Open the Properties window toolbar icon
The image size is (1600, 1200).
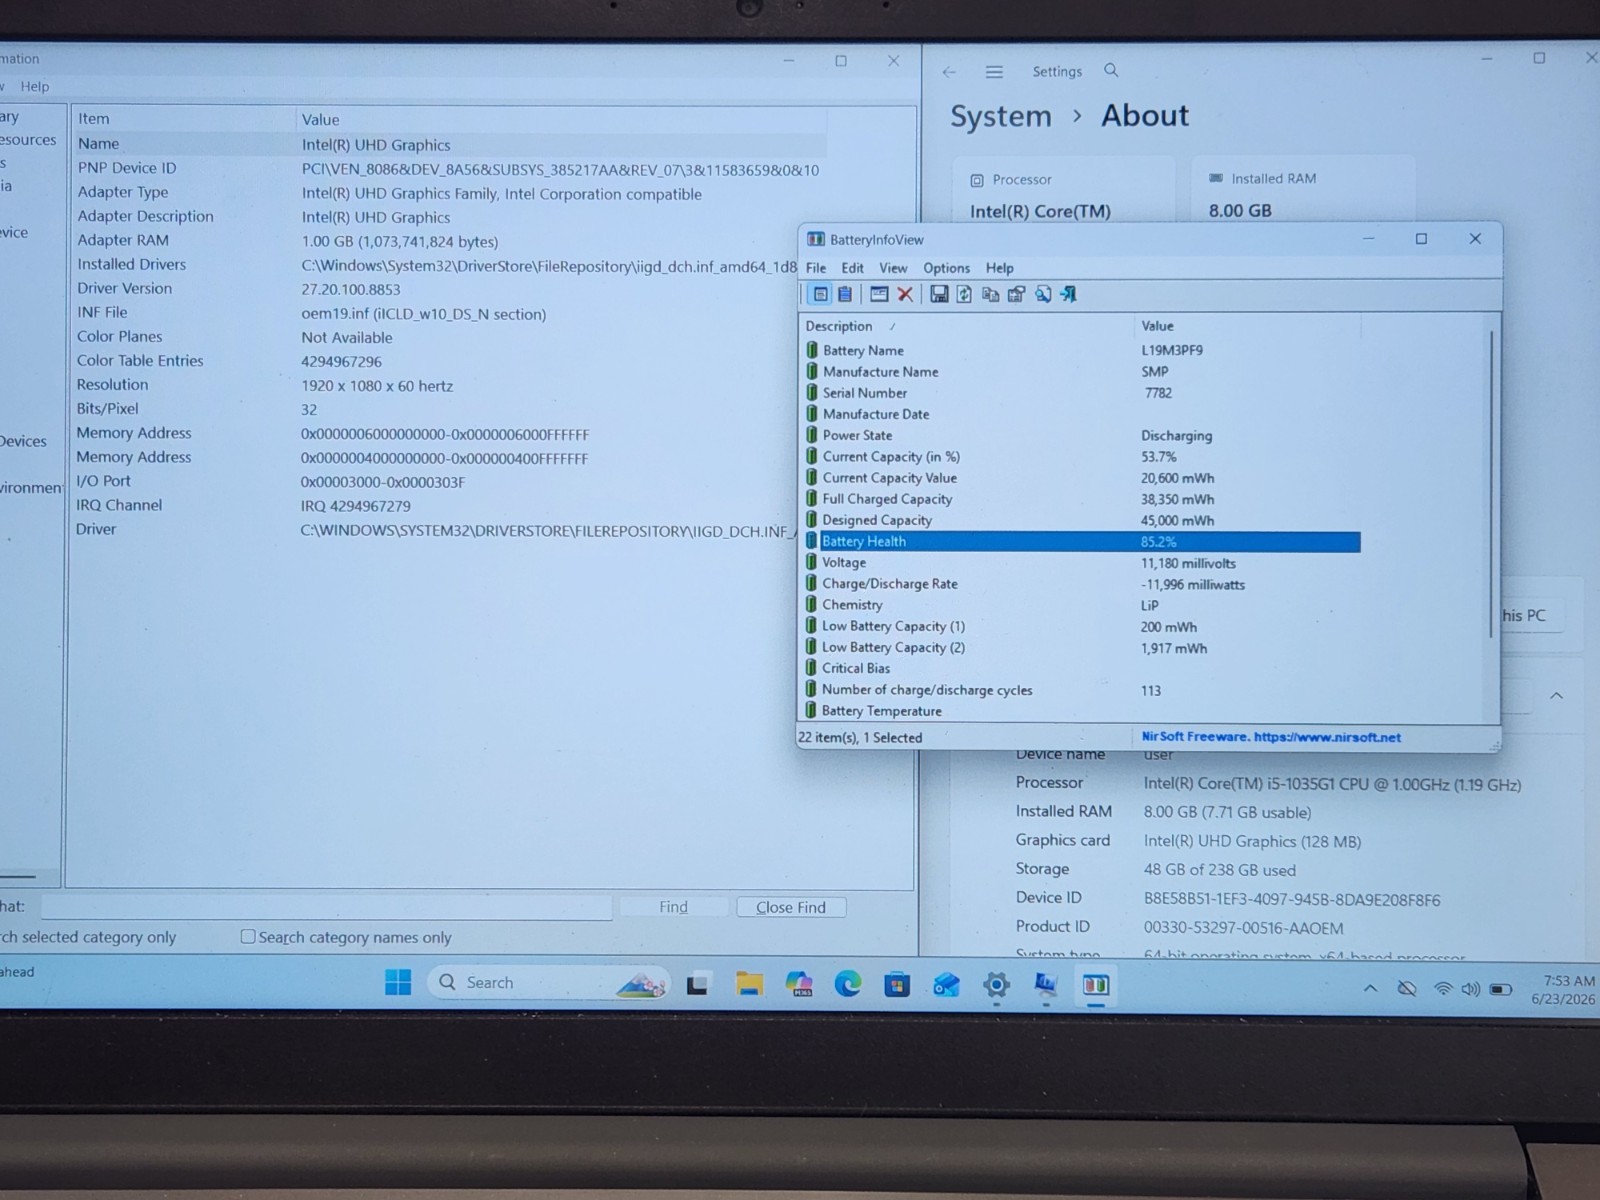click(879, 294)
